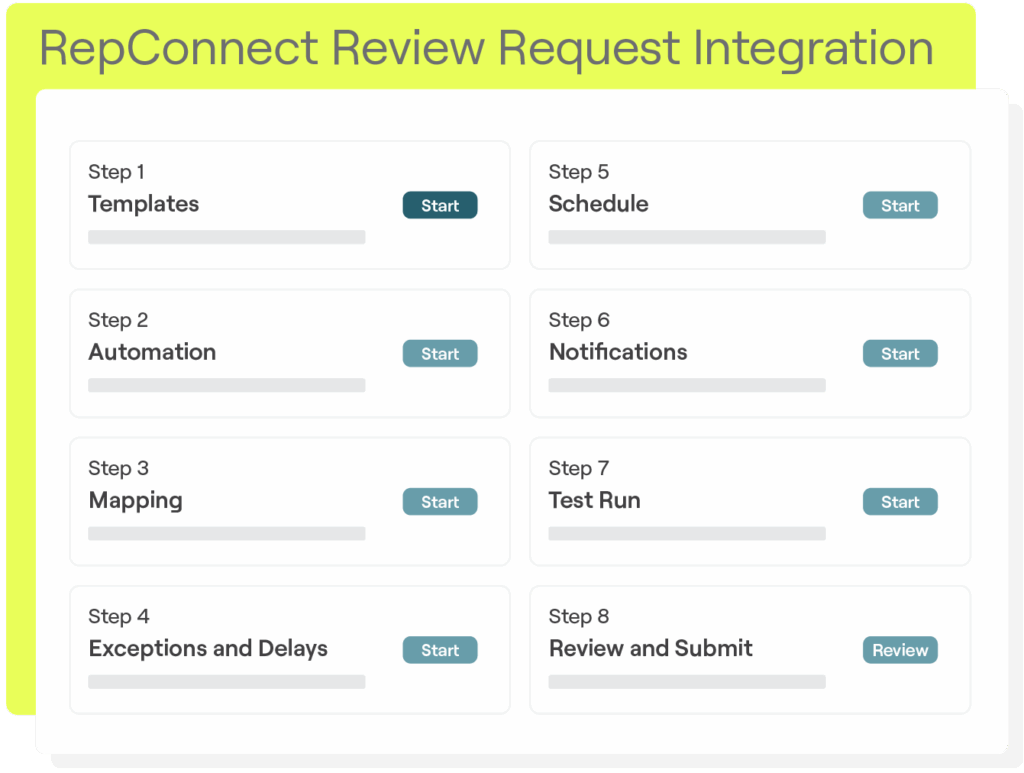Click the progress bar below Test Run

point(687,533)
